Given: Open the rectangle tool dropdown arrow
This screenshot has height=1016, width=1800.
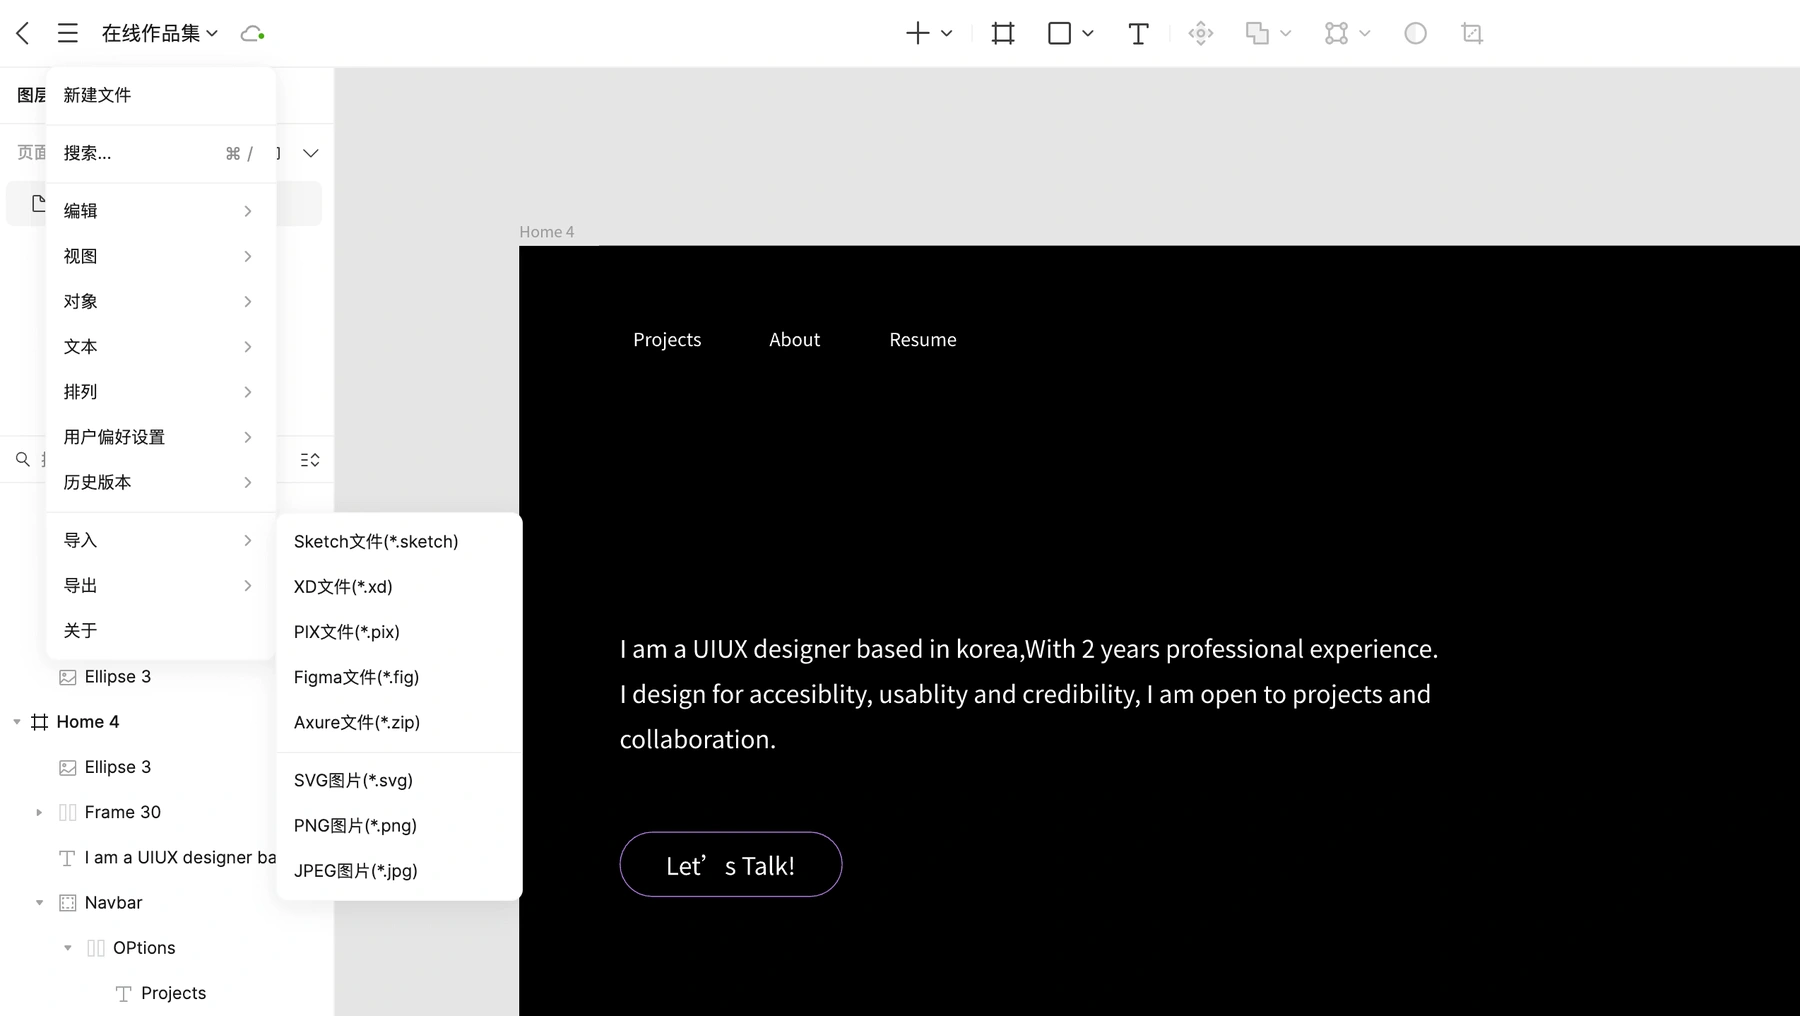Looking at the screenshot, I should pos(1088,33).
